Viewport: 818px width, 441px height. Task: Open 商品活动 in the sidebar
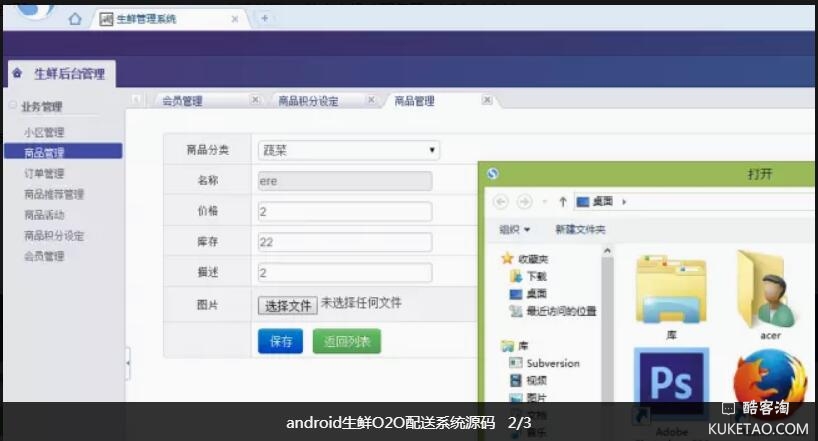44,214
